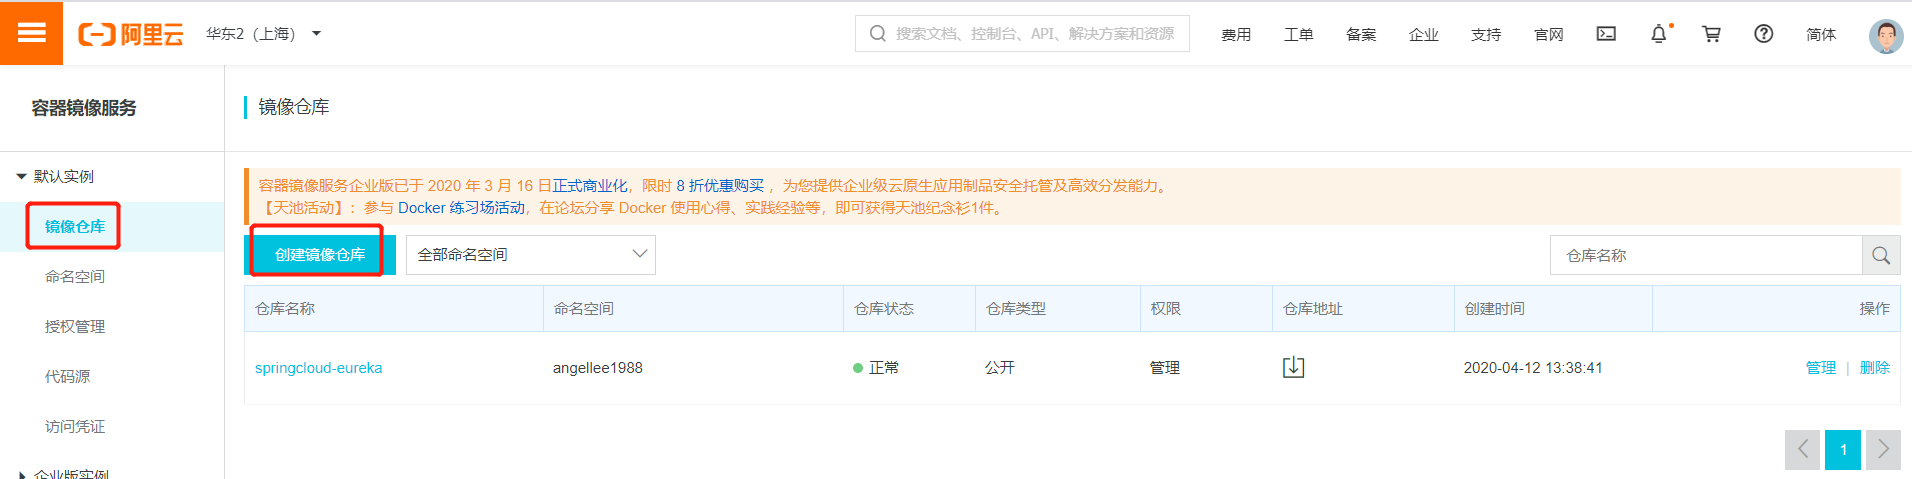
Task: Click the 仓库名称 column header
Action: (x=285, y=309)
